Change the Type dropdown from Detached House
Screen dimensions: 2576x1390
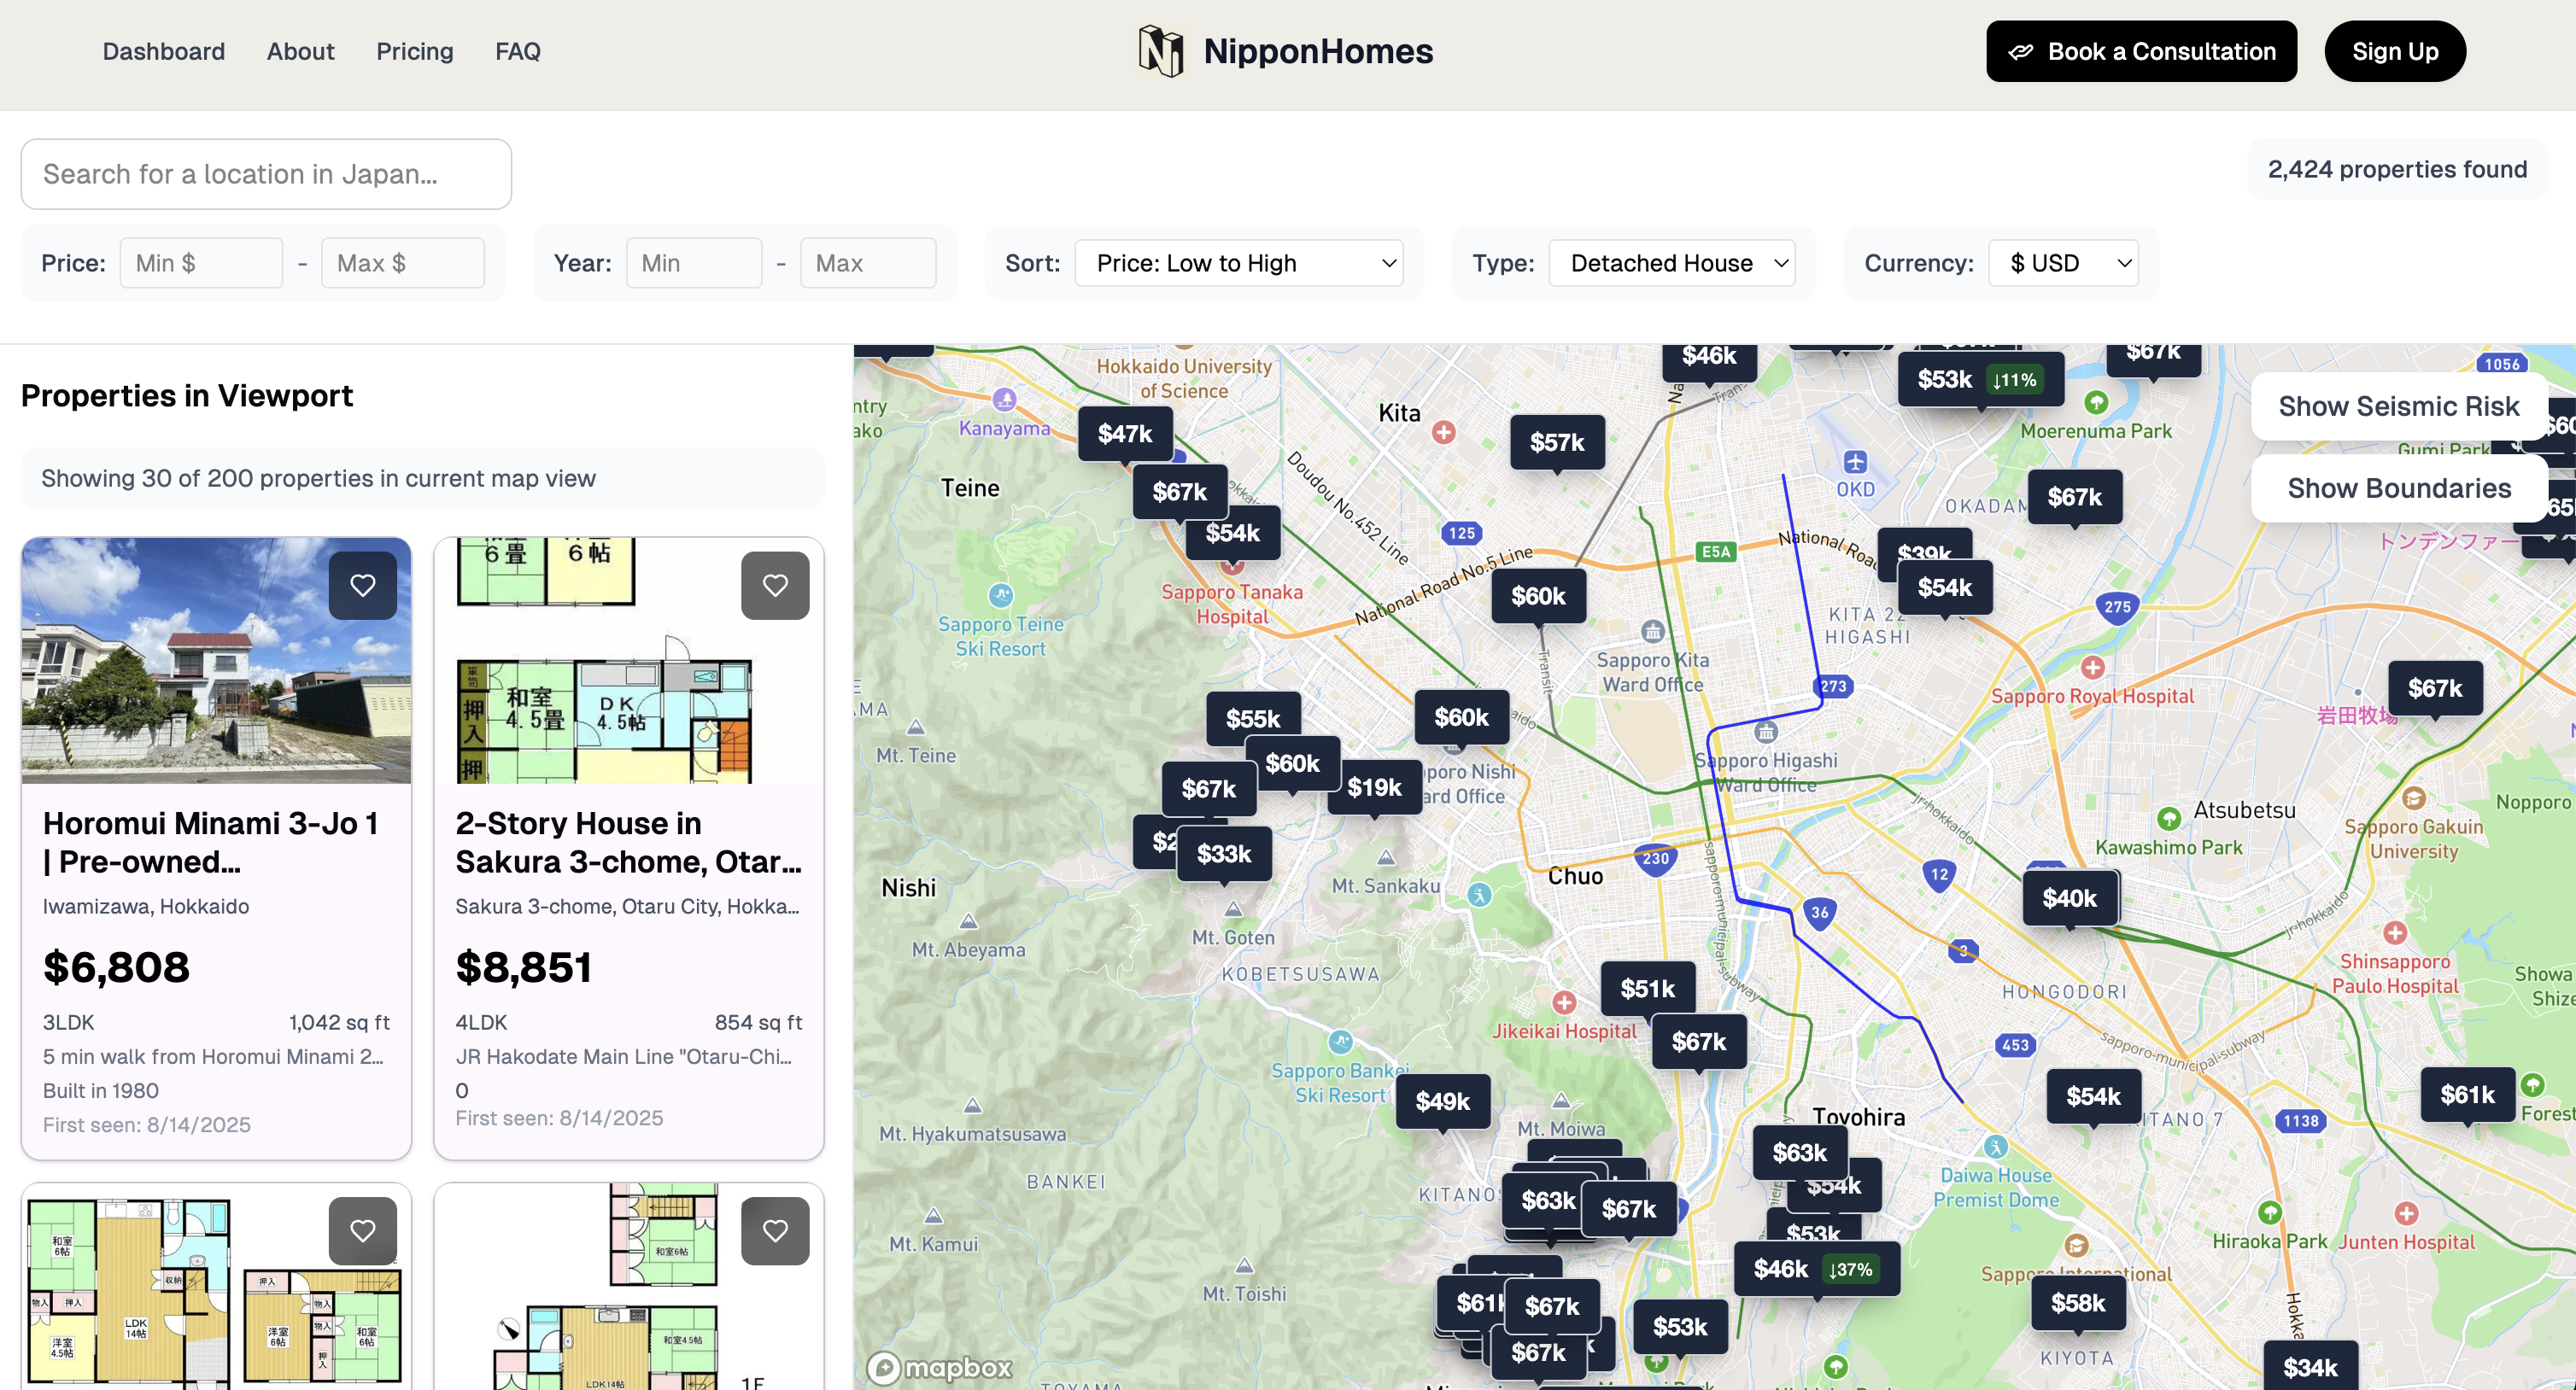click(1672, 262)
